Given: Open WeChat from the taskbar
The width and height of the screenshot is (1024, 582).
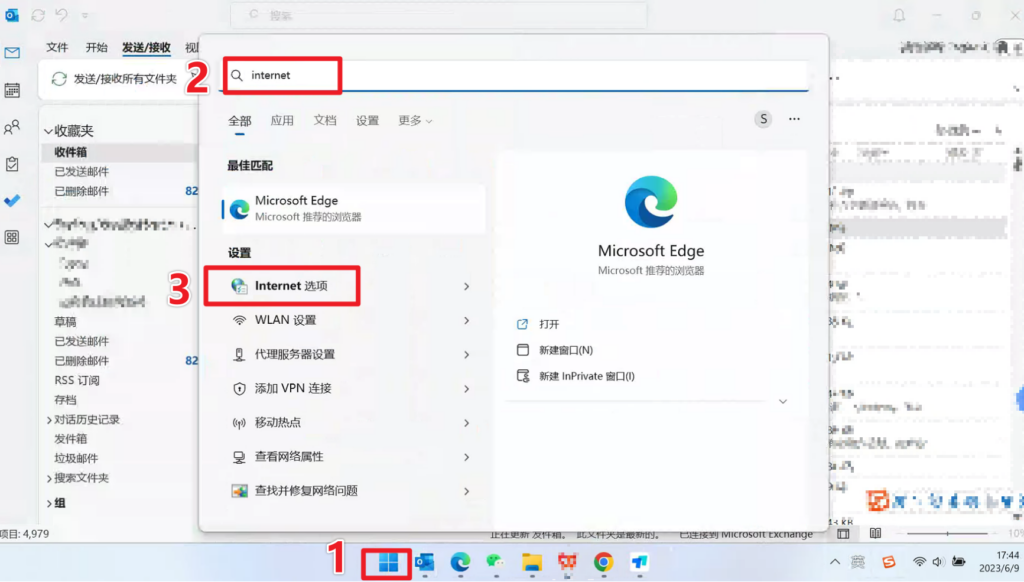Looking at the screenshot, I should [x=495, y=562].
